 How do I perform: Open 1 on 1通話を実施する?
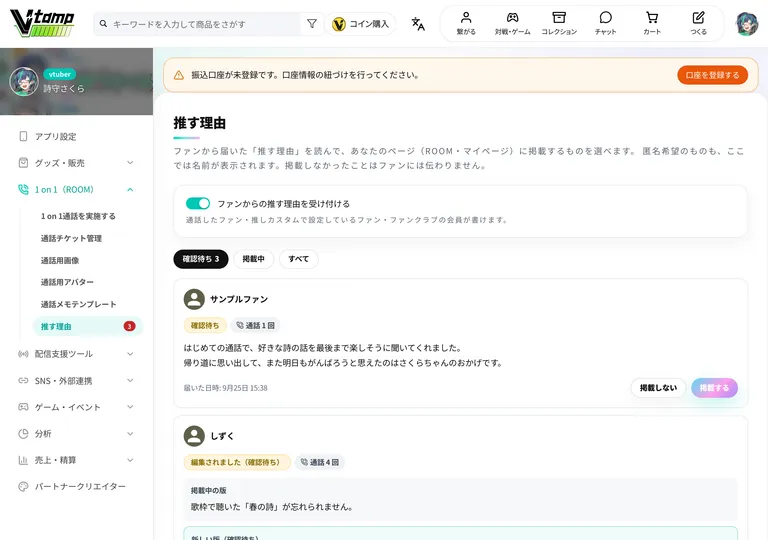pyautogui.click(x=78, y=216)
